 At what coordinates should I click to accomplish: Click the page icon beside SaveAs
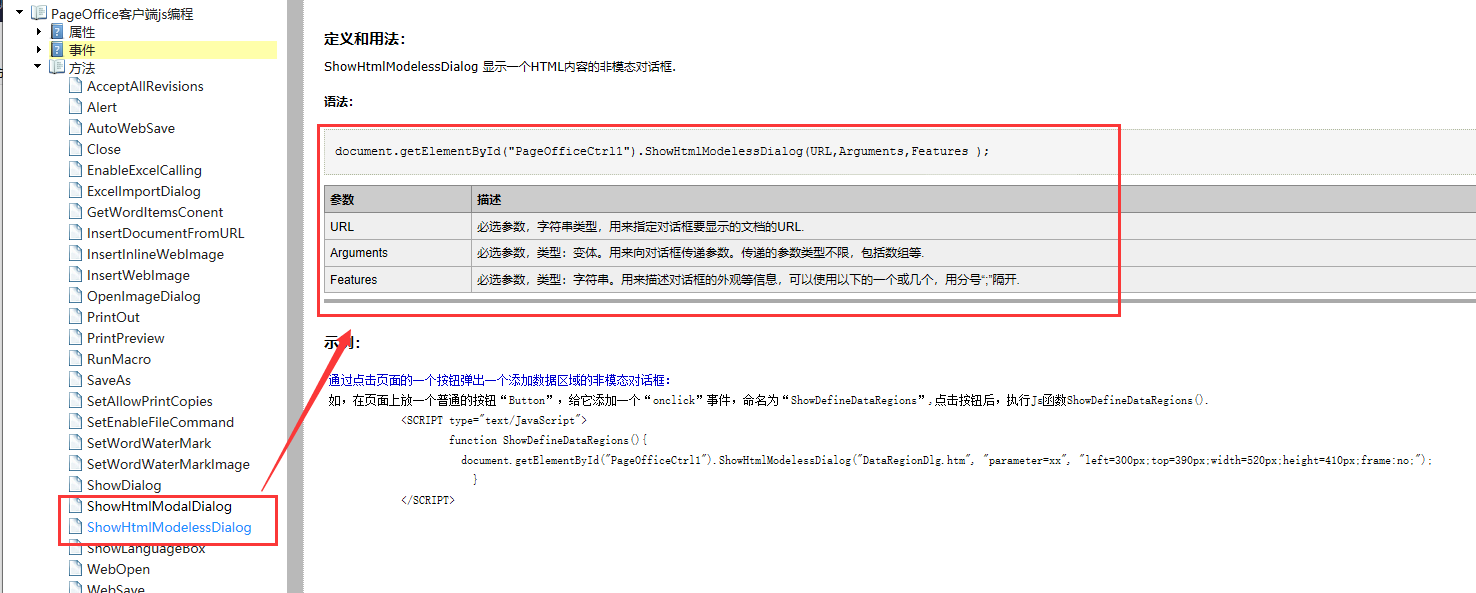75,380
